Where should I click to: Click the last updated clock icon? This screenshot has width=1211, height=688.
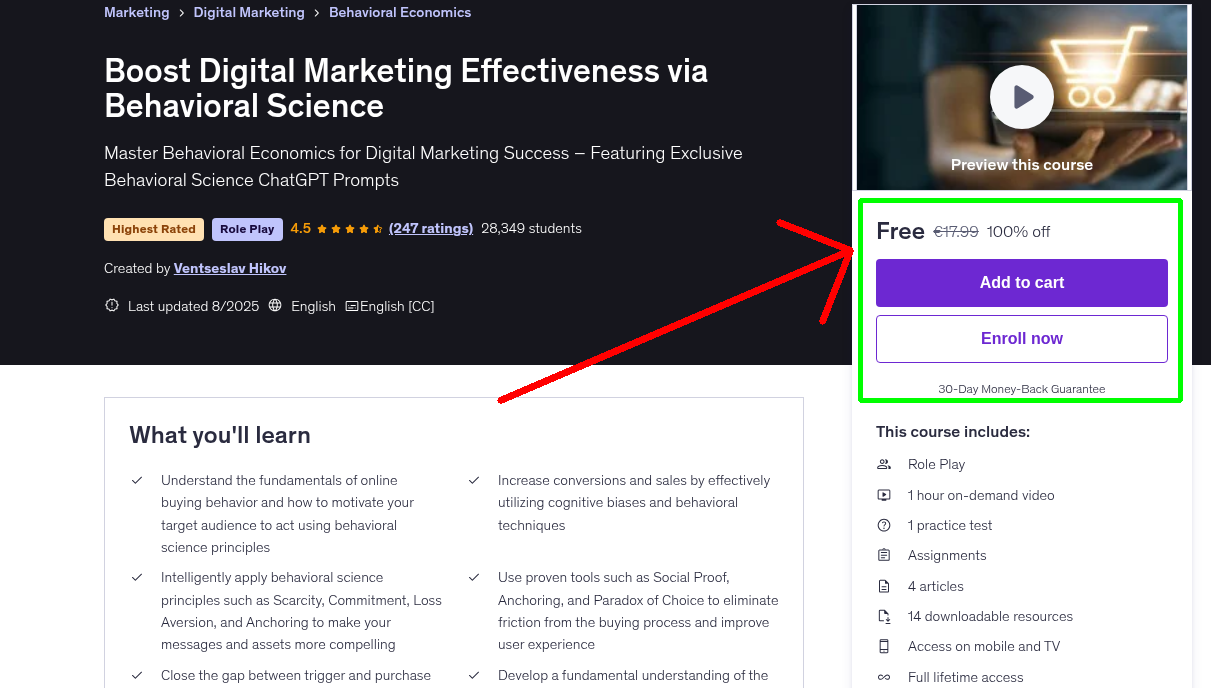(x=111, y=305)
